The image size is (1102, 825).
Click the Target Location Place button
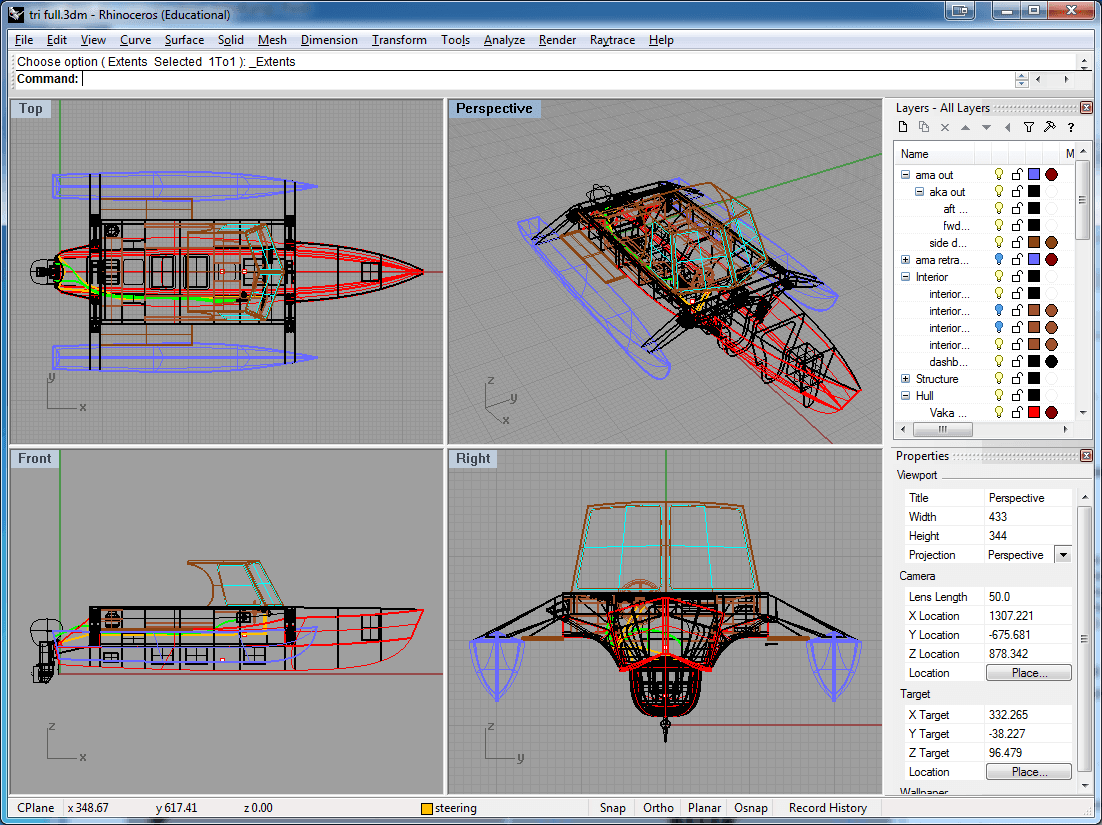coord(1028,772)
